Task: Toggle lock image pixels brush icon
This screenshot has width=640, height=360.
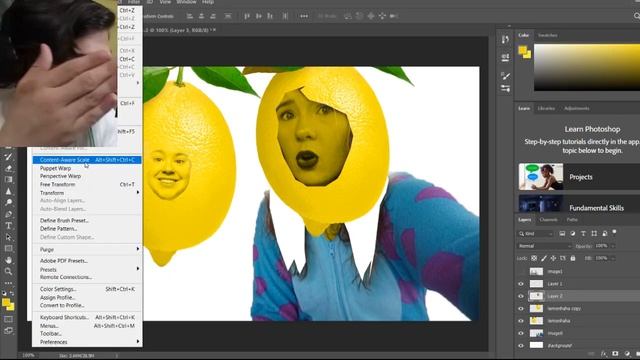Action: tap(544, 258)
